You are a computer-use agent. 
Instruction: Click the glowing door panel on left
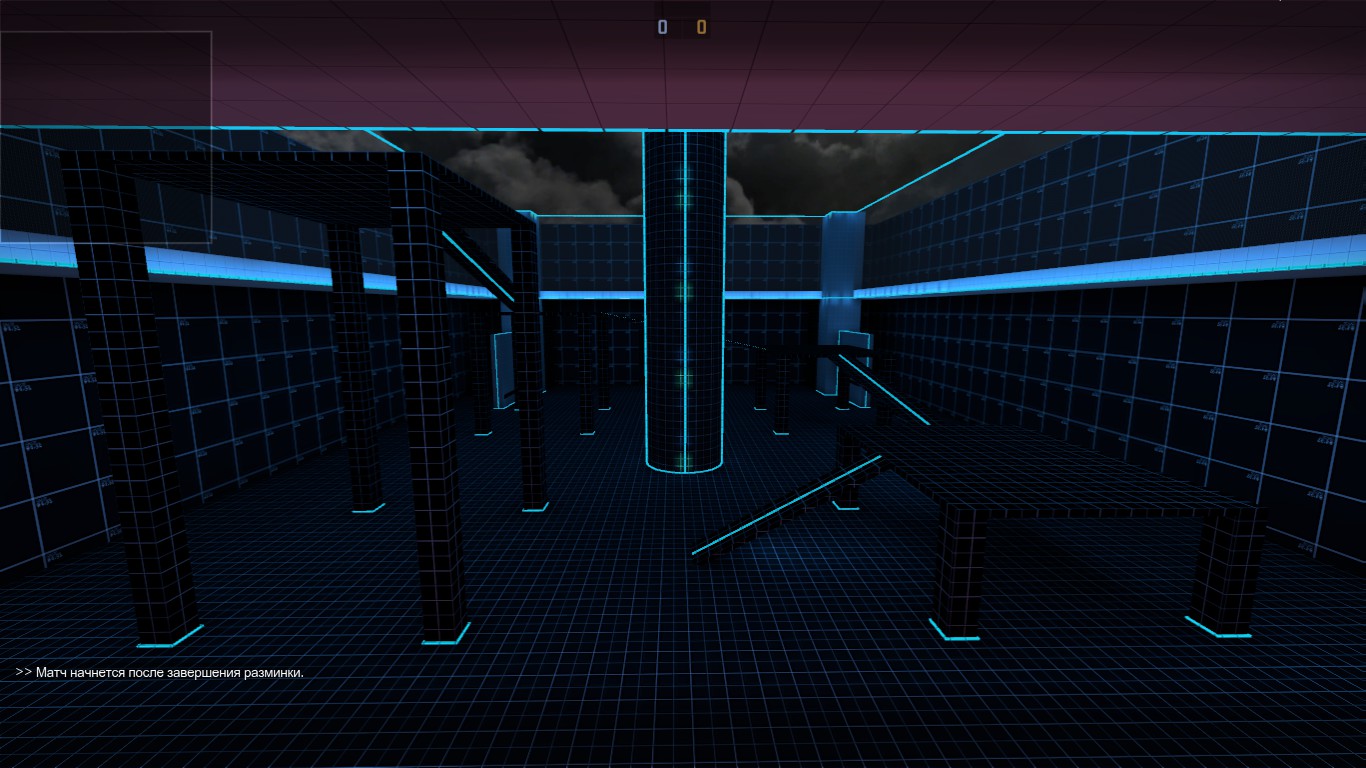tap(502, 370)
